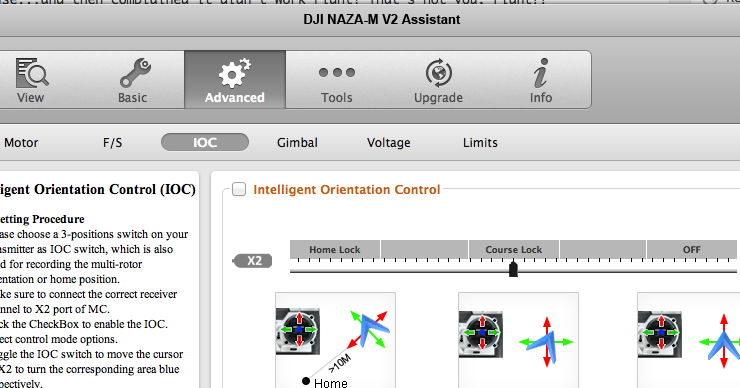
Task: Switch to the Gimbal sub-tab
Action: click(x=297, y=143)
